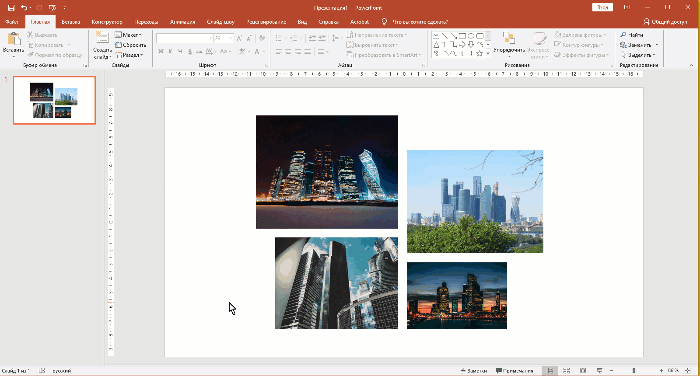700x376 pixels.
Task: Click the Сбросить reset slide button
Action: [130, 45]
